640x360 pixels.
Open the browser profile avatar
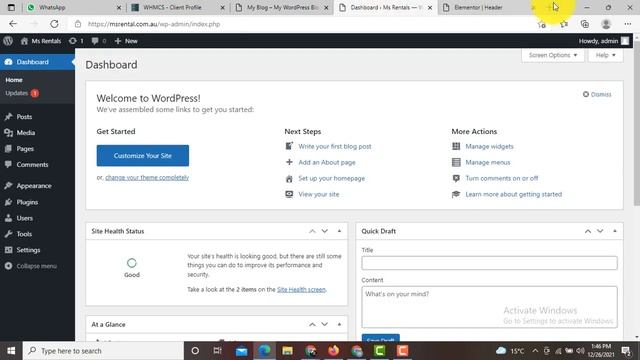coord(606,24)
